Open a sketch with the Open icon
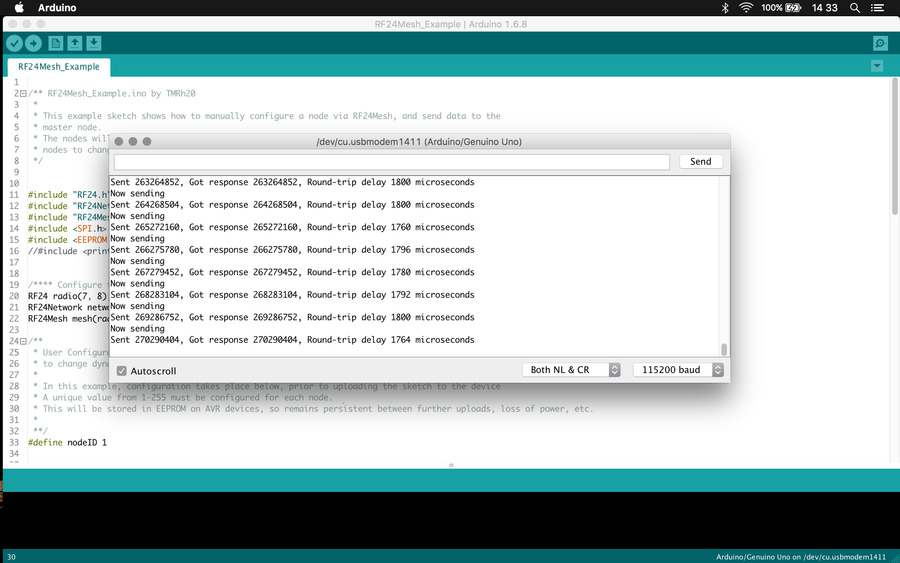 [75, 43]
